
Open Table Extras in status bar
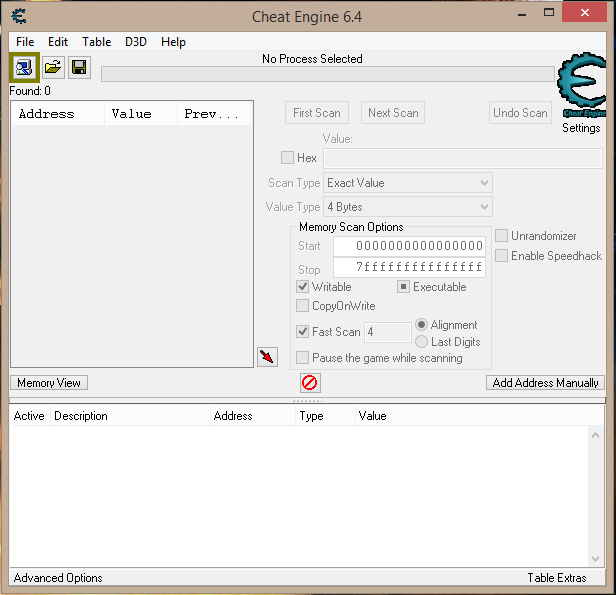click(x=557, y=578)
